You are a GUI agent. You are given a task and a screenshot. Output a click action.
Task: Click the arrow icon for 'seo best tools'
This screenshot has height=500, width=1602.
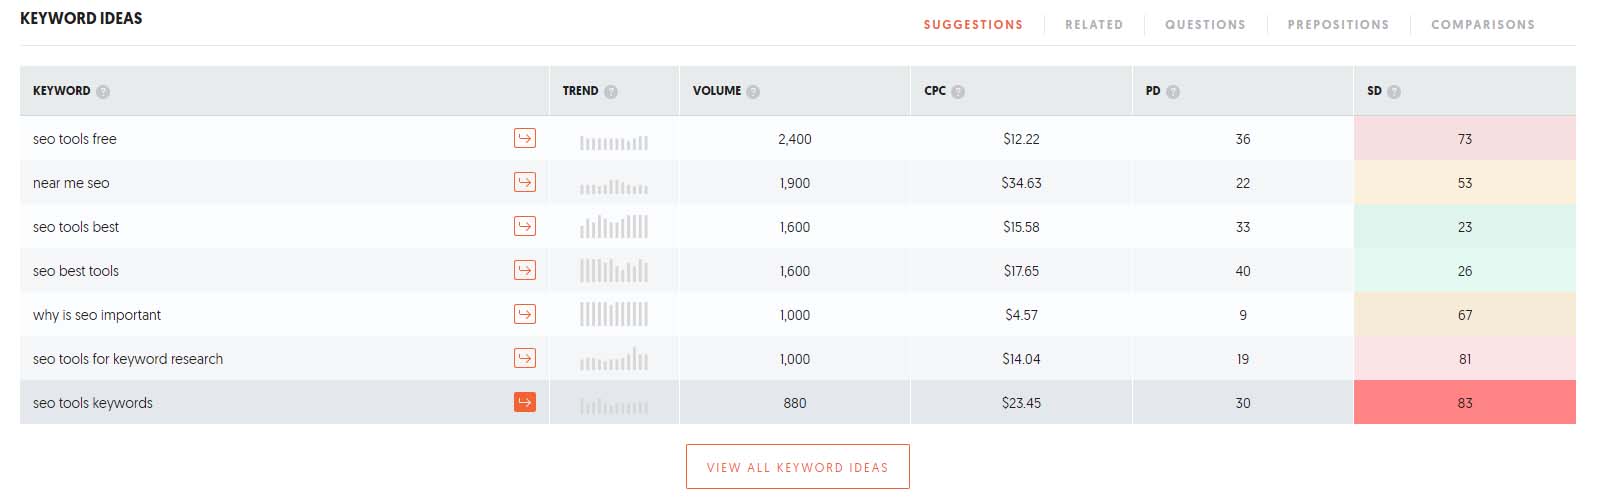click(x=525, y=270)
